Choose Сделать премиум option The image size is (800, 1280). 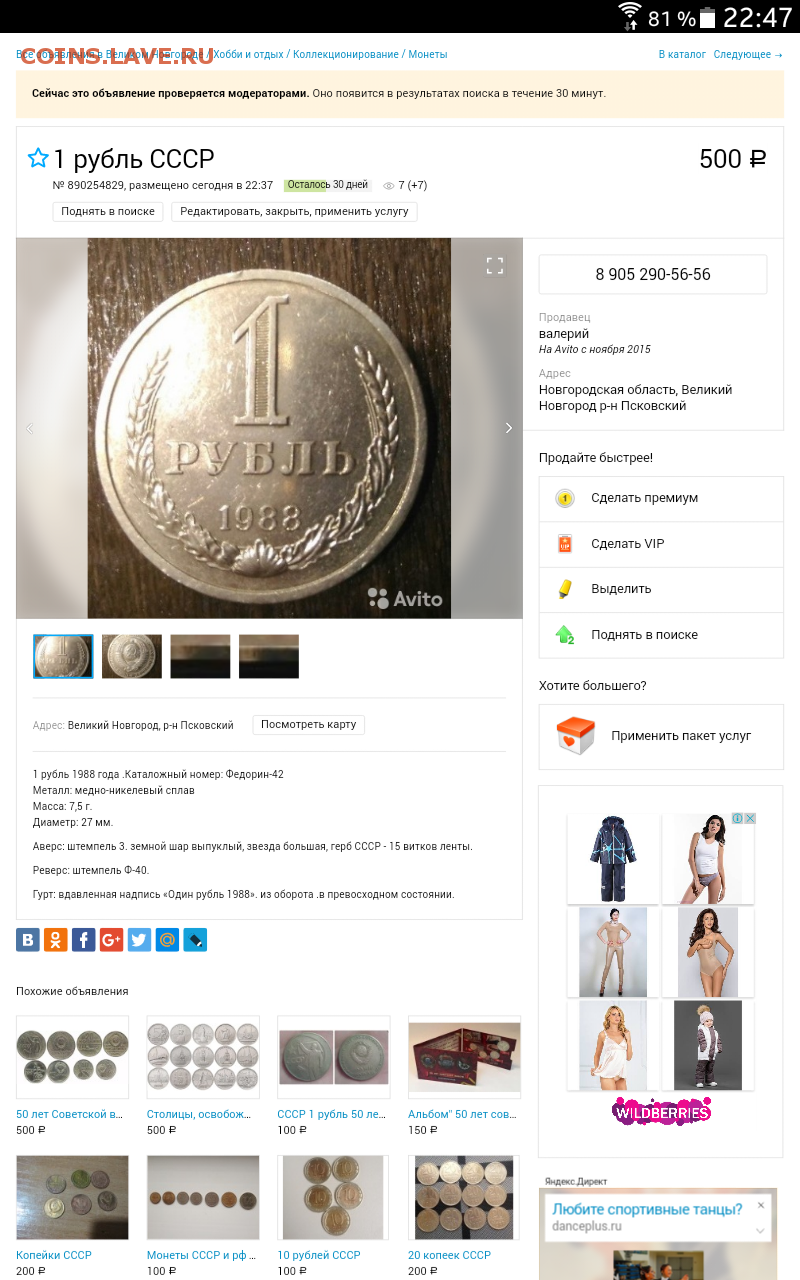tap(661, 498)
